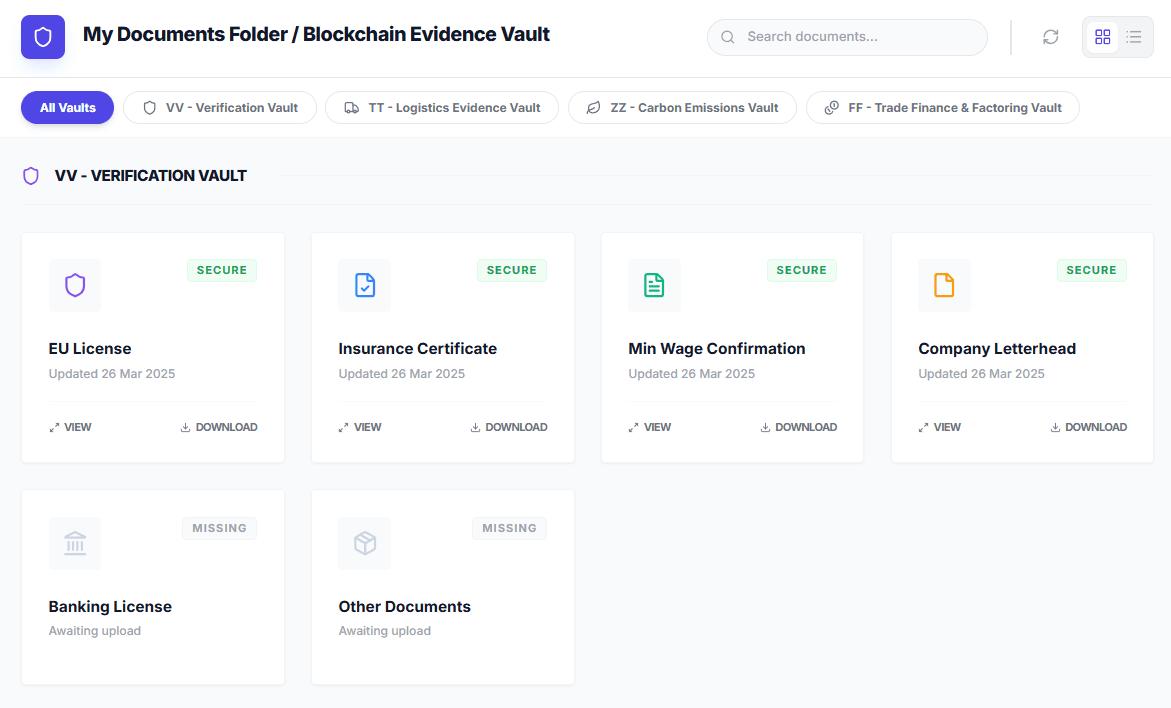Click MISSING badge on Other Documents
The height and width of the screenshot is (708, 1171).
pos(509,528)
